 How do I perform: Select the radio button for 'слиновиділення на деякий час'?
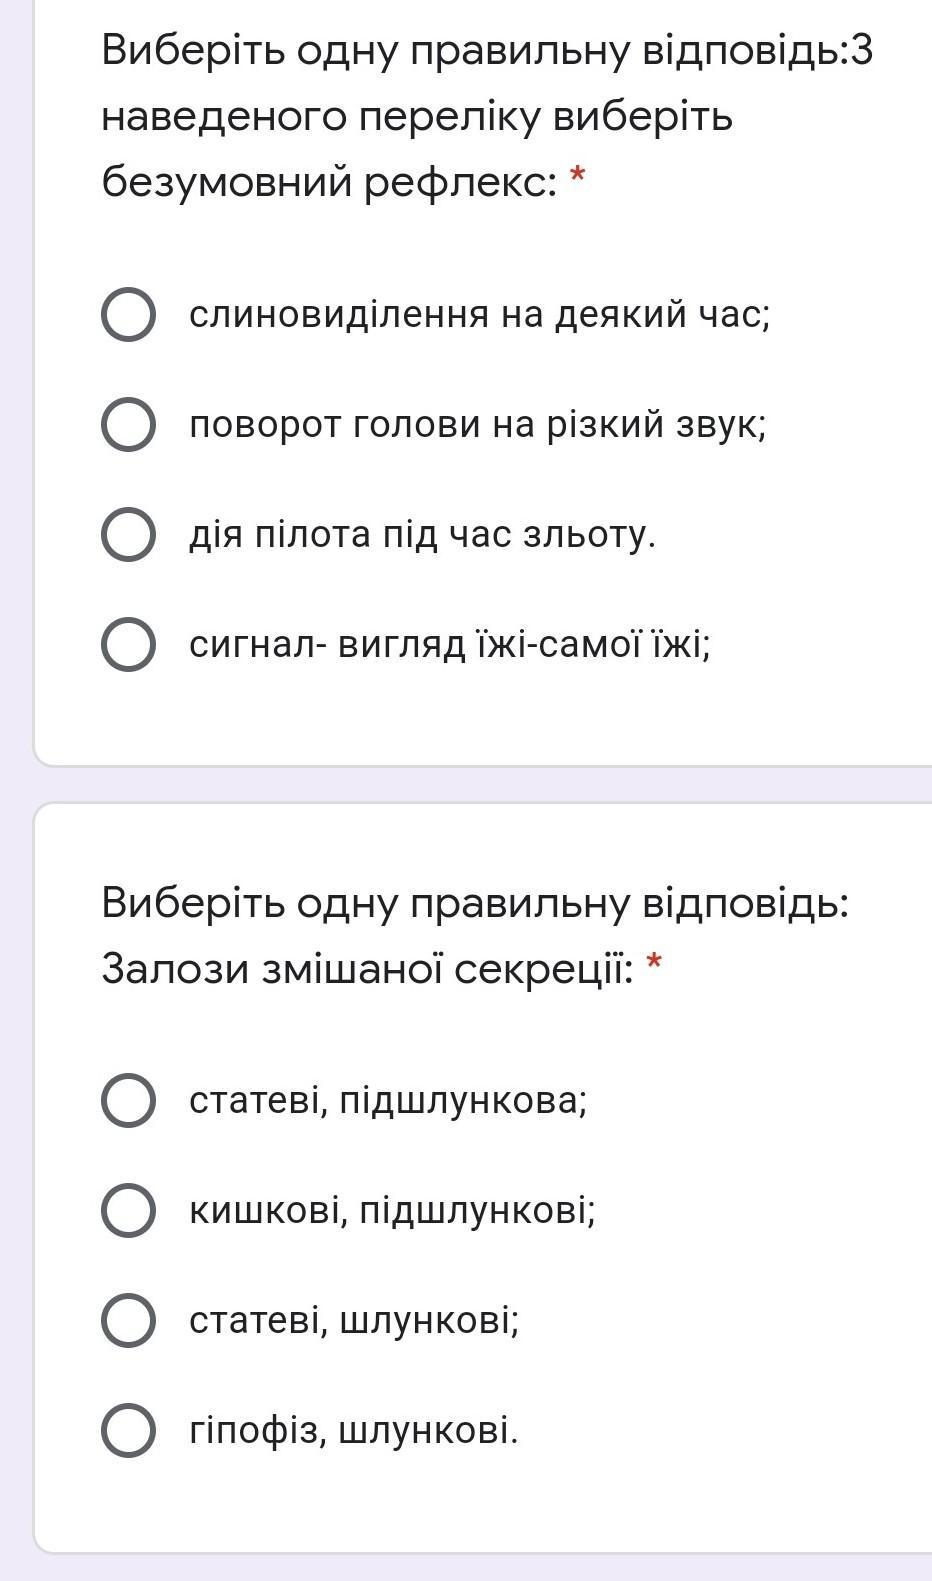pos(128,314)
